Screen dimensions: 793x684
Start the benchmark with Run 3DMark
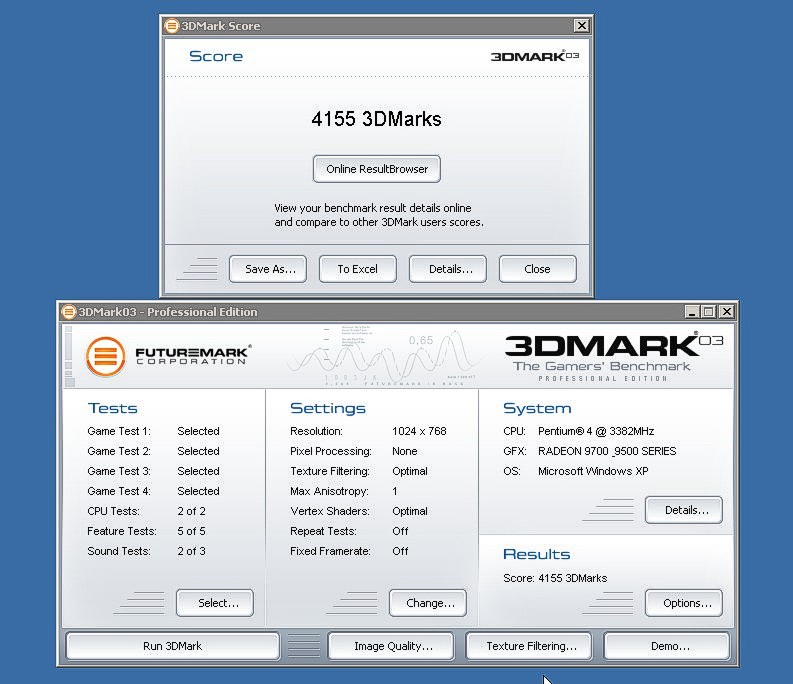(172, 646)
